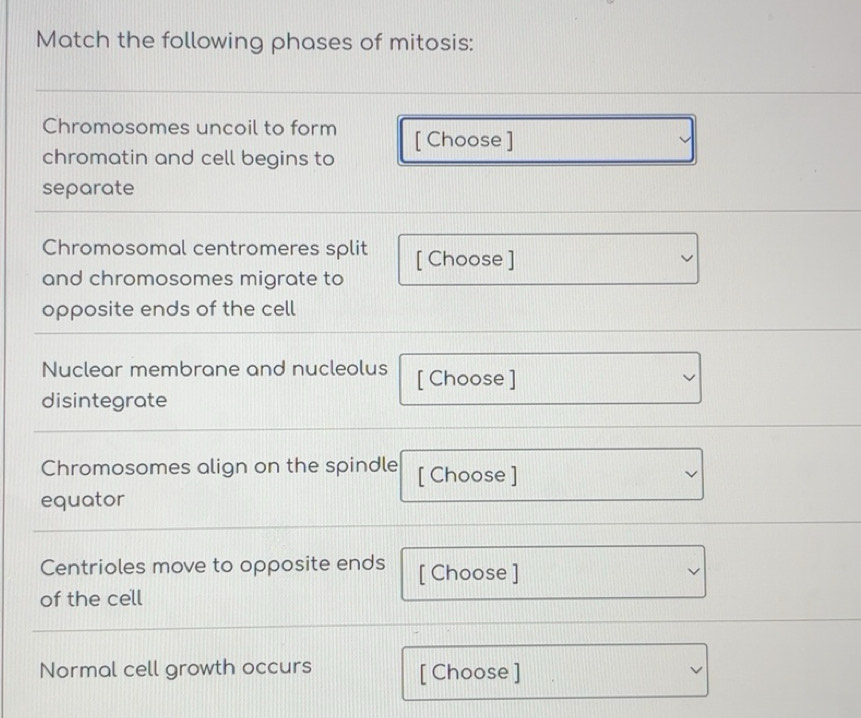Open the dropdown for 'Centrioles move to opposite ends'

coord(551,572)
